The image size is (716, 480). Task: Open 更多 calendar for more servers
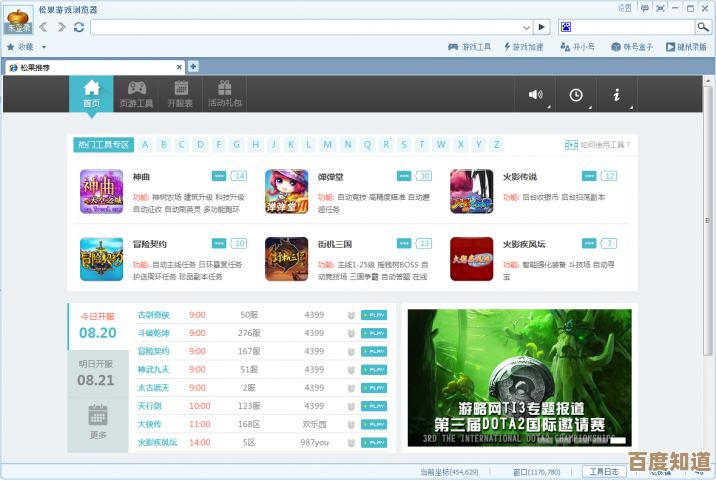(98, 421)
